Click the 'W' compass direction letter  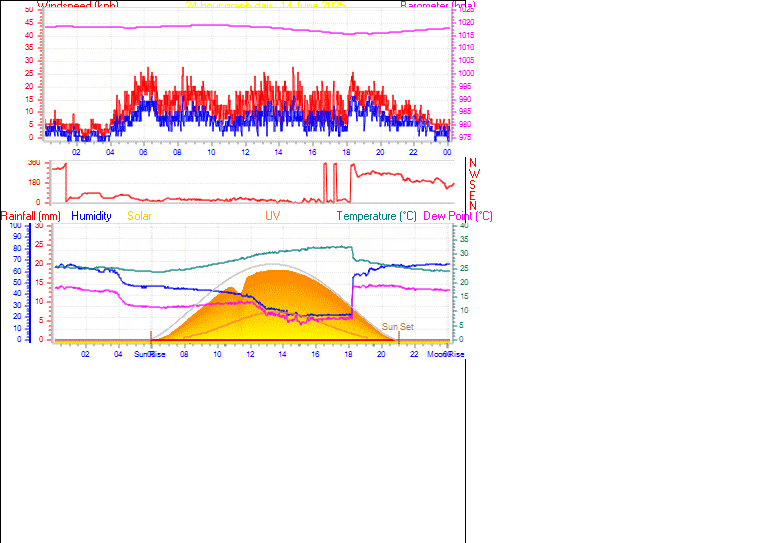tap(474, 174)
